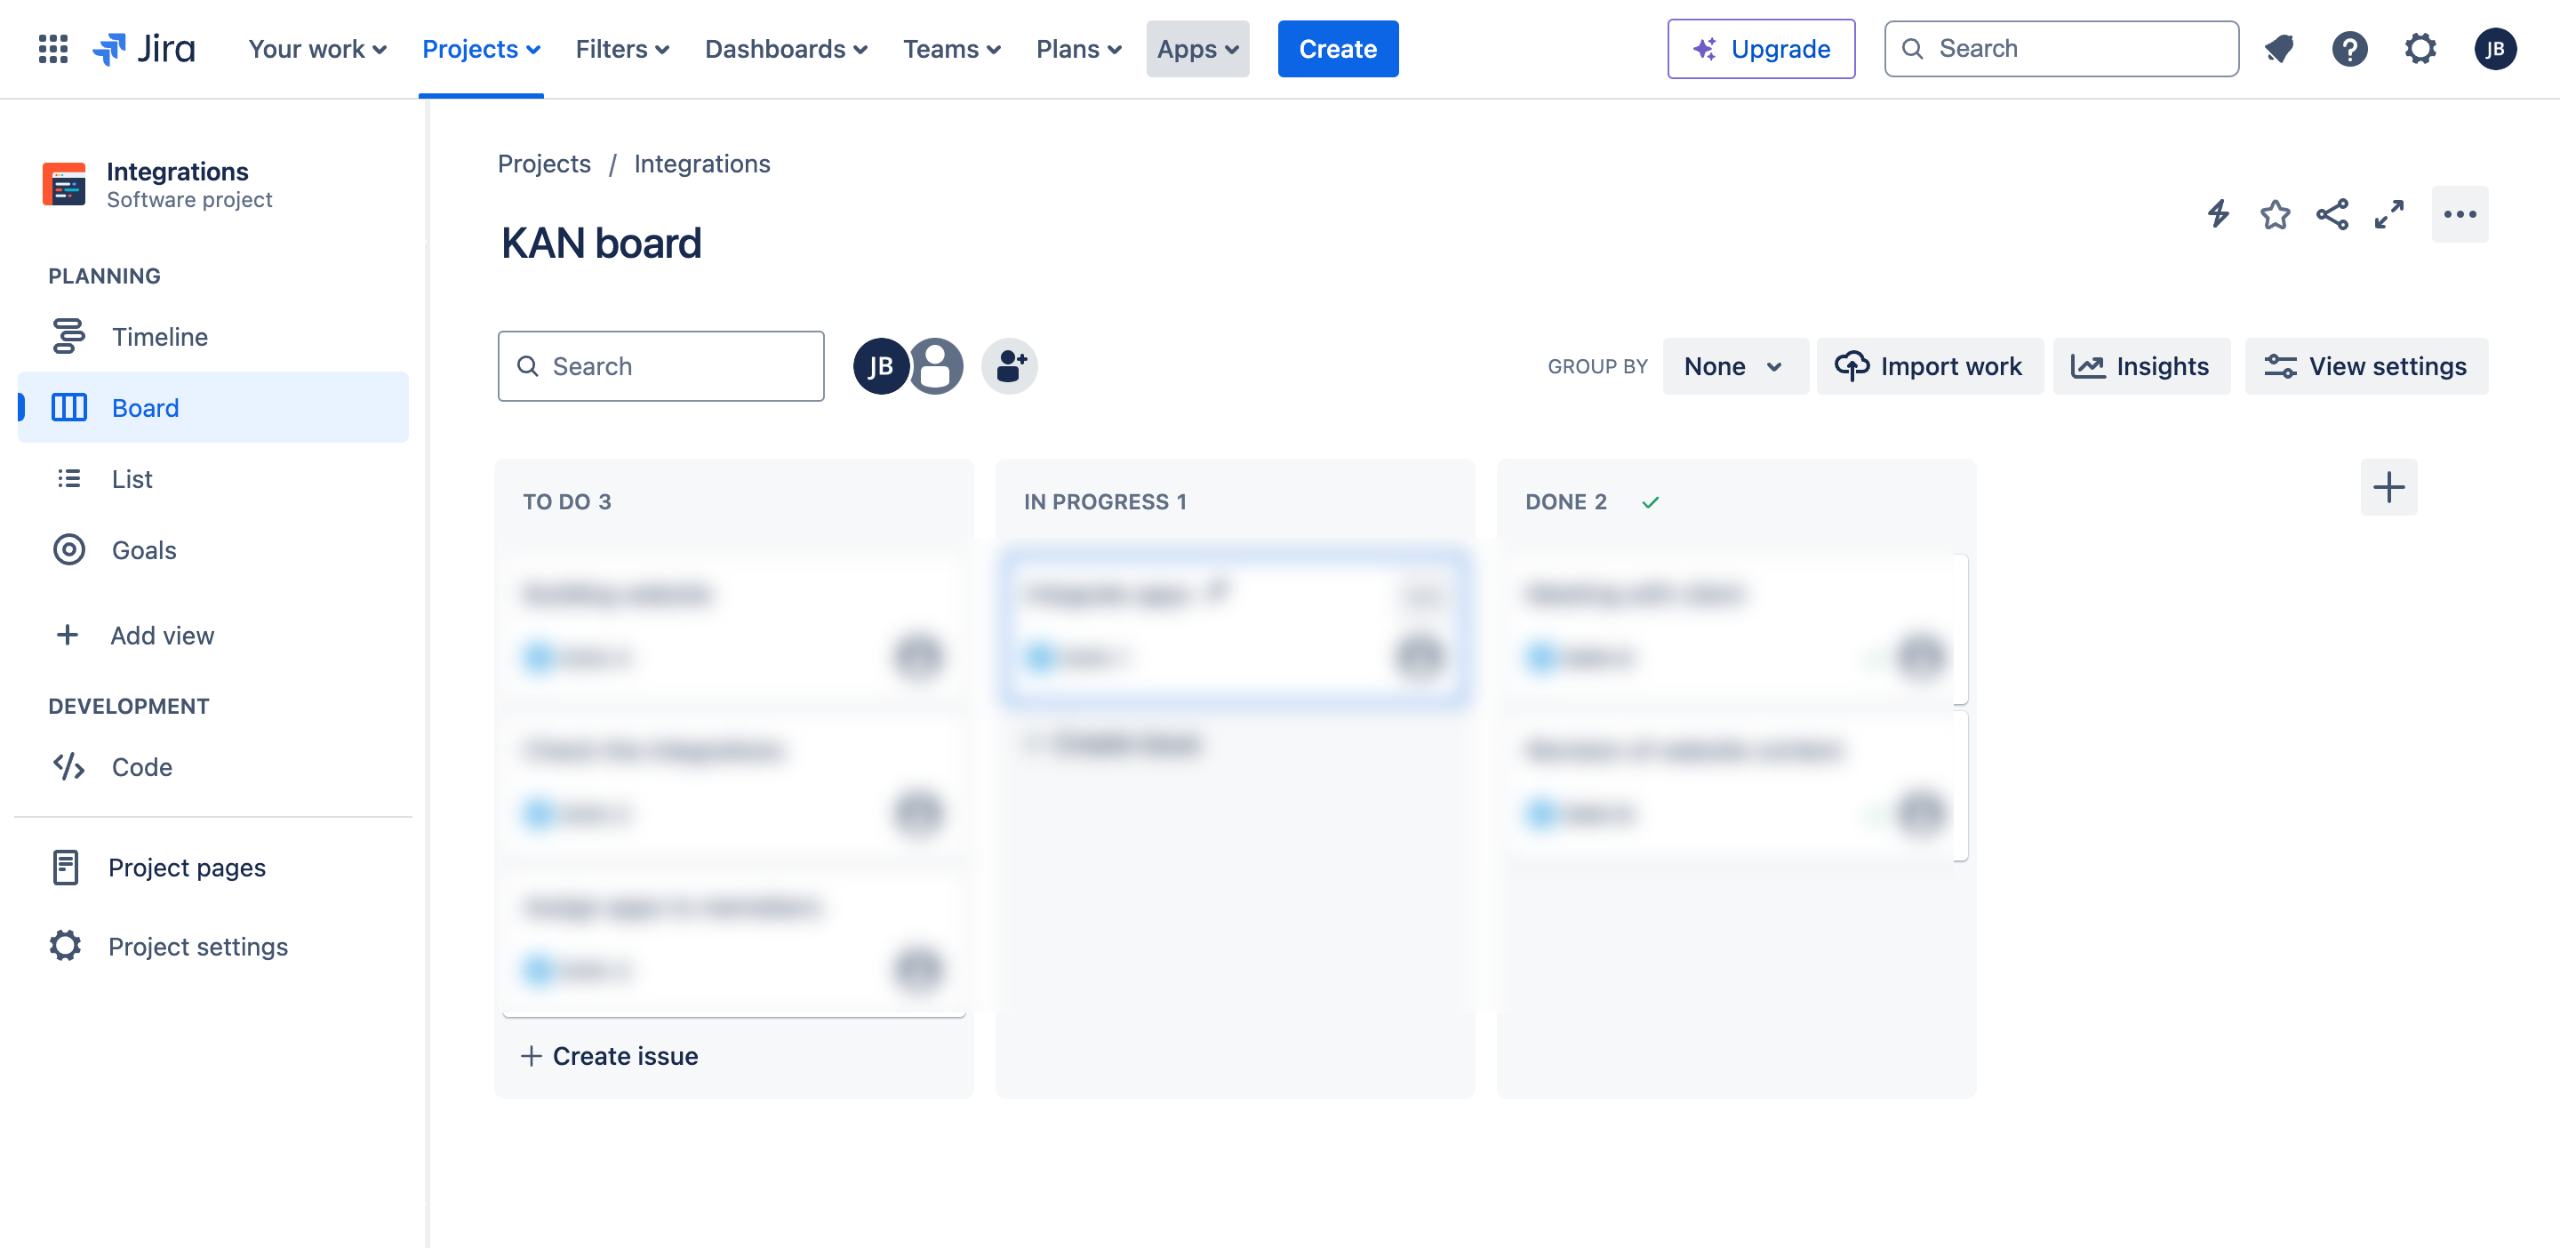
Task: Toggle the unassigned avatar filter
Action: click(937, 366)
